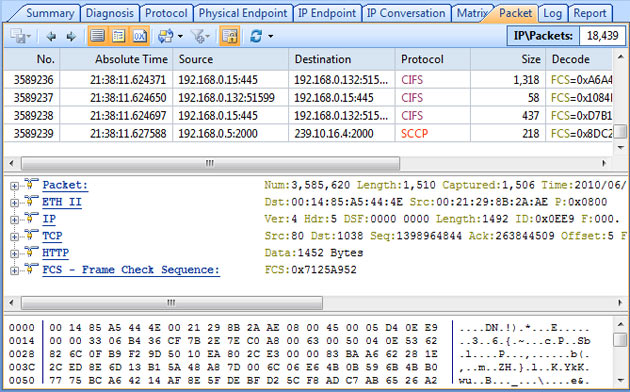
Task: Click the packet list scroll right arrow
Action: pyautogui.click(x=604, y=163)
